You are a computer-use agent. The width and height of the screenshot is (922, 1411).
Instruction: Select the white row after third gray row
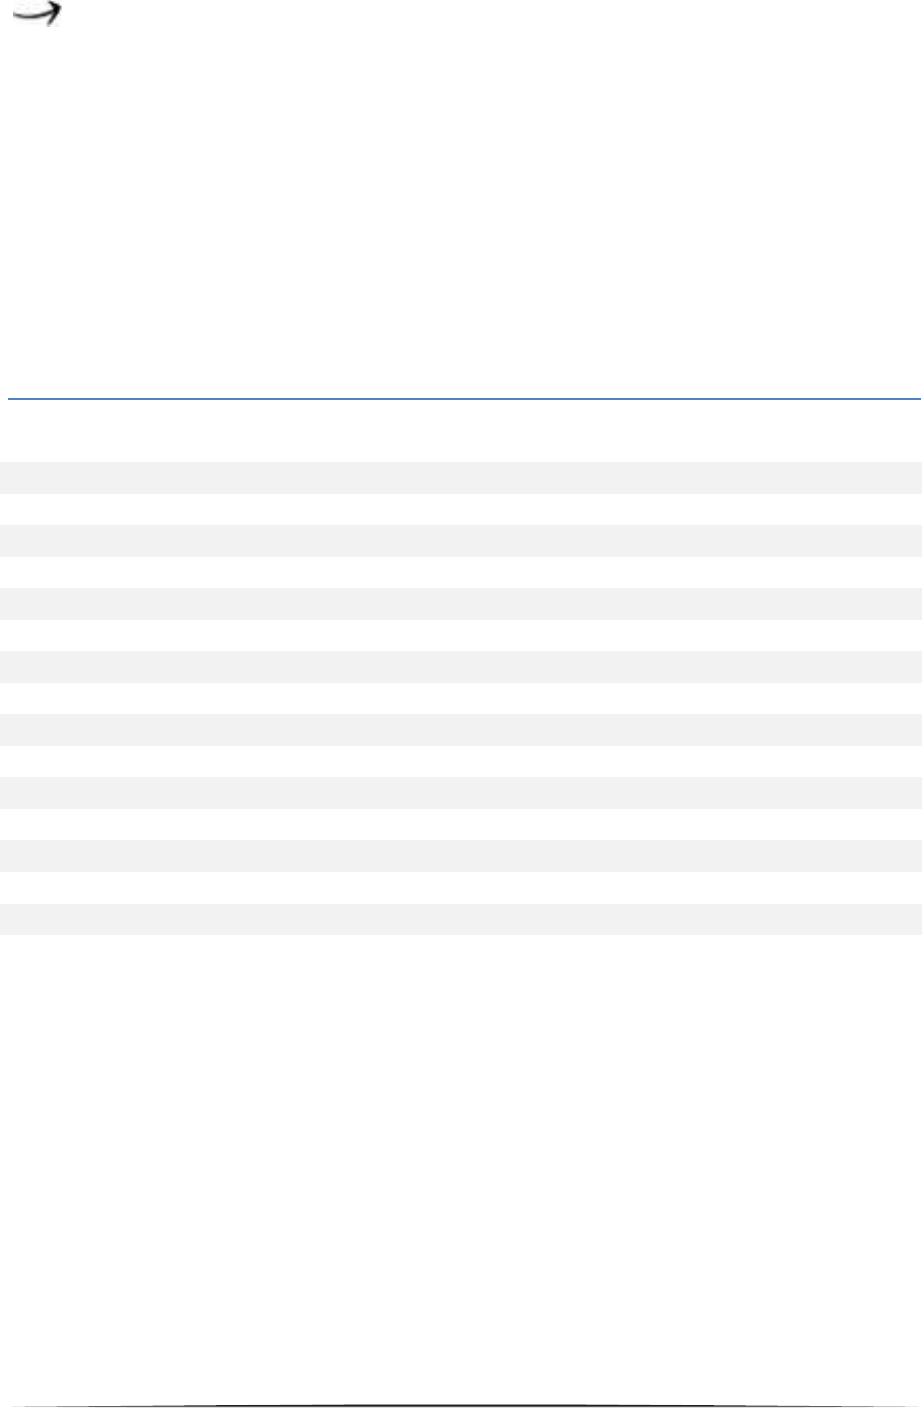coord(461,635)
